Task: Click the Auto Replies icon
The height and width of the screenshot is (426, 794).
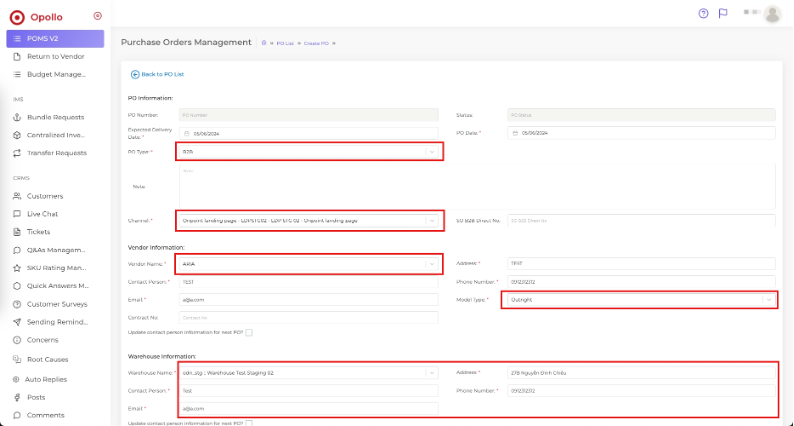Action: point(16,379)
